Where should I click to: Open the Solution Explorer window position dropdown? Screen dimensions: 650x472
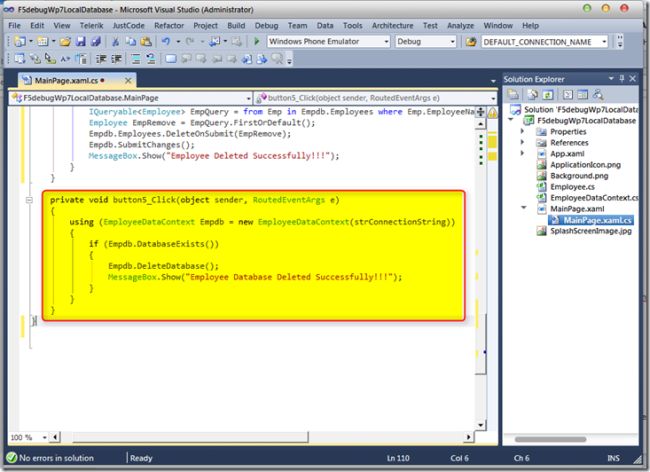[611, 78]
